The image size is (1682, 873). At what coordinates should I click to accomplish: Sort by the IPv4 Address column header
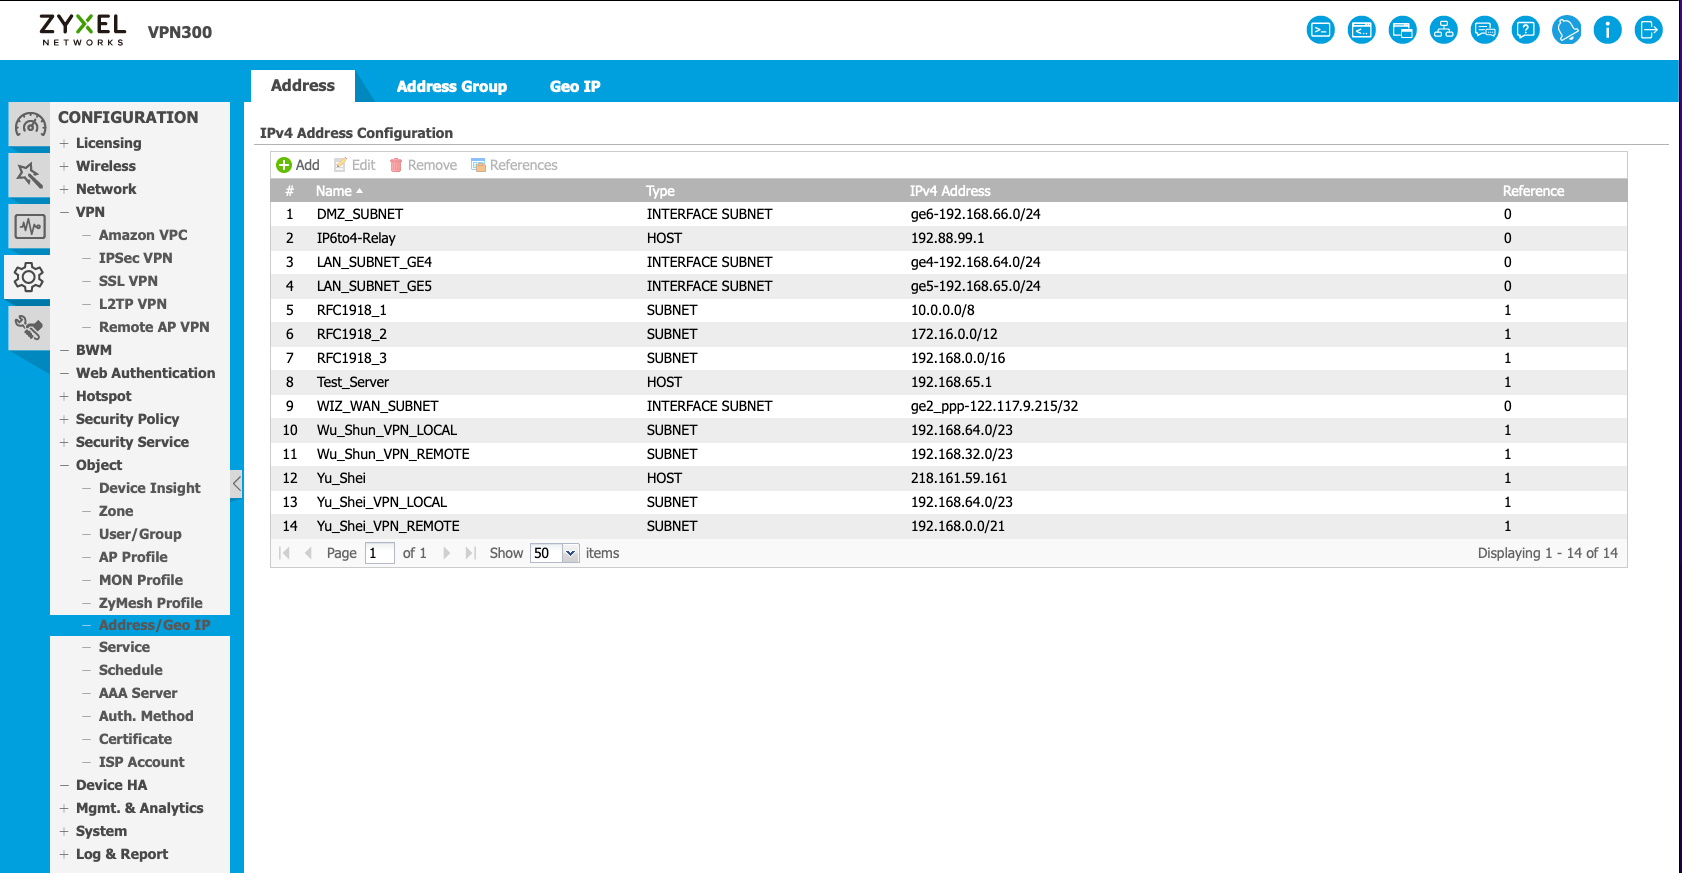[950, 191]
